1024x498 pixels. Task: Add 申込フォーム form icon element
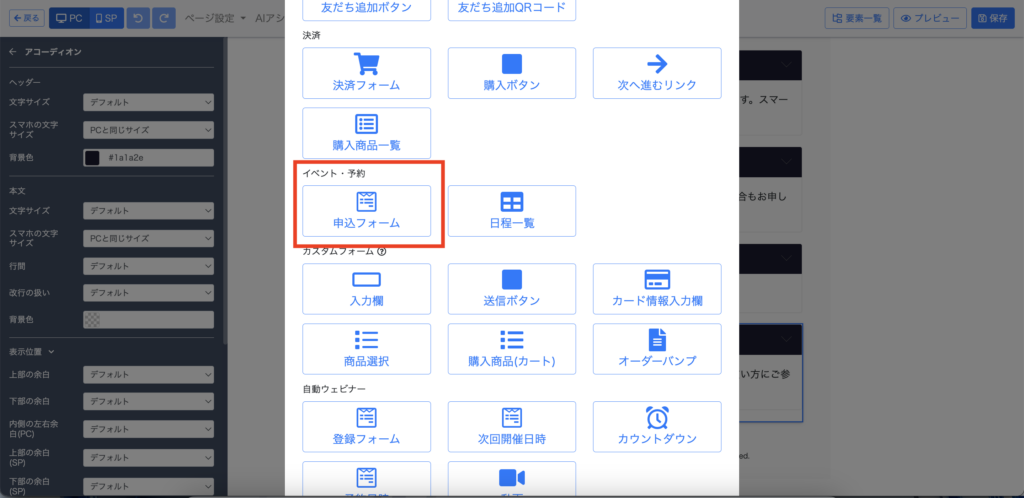[366, 211]
